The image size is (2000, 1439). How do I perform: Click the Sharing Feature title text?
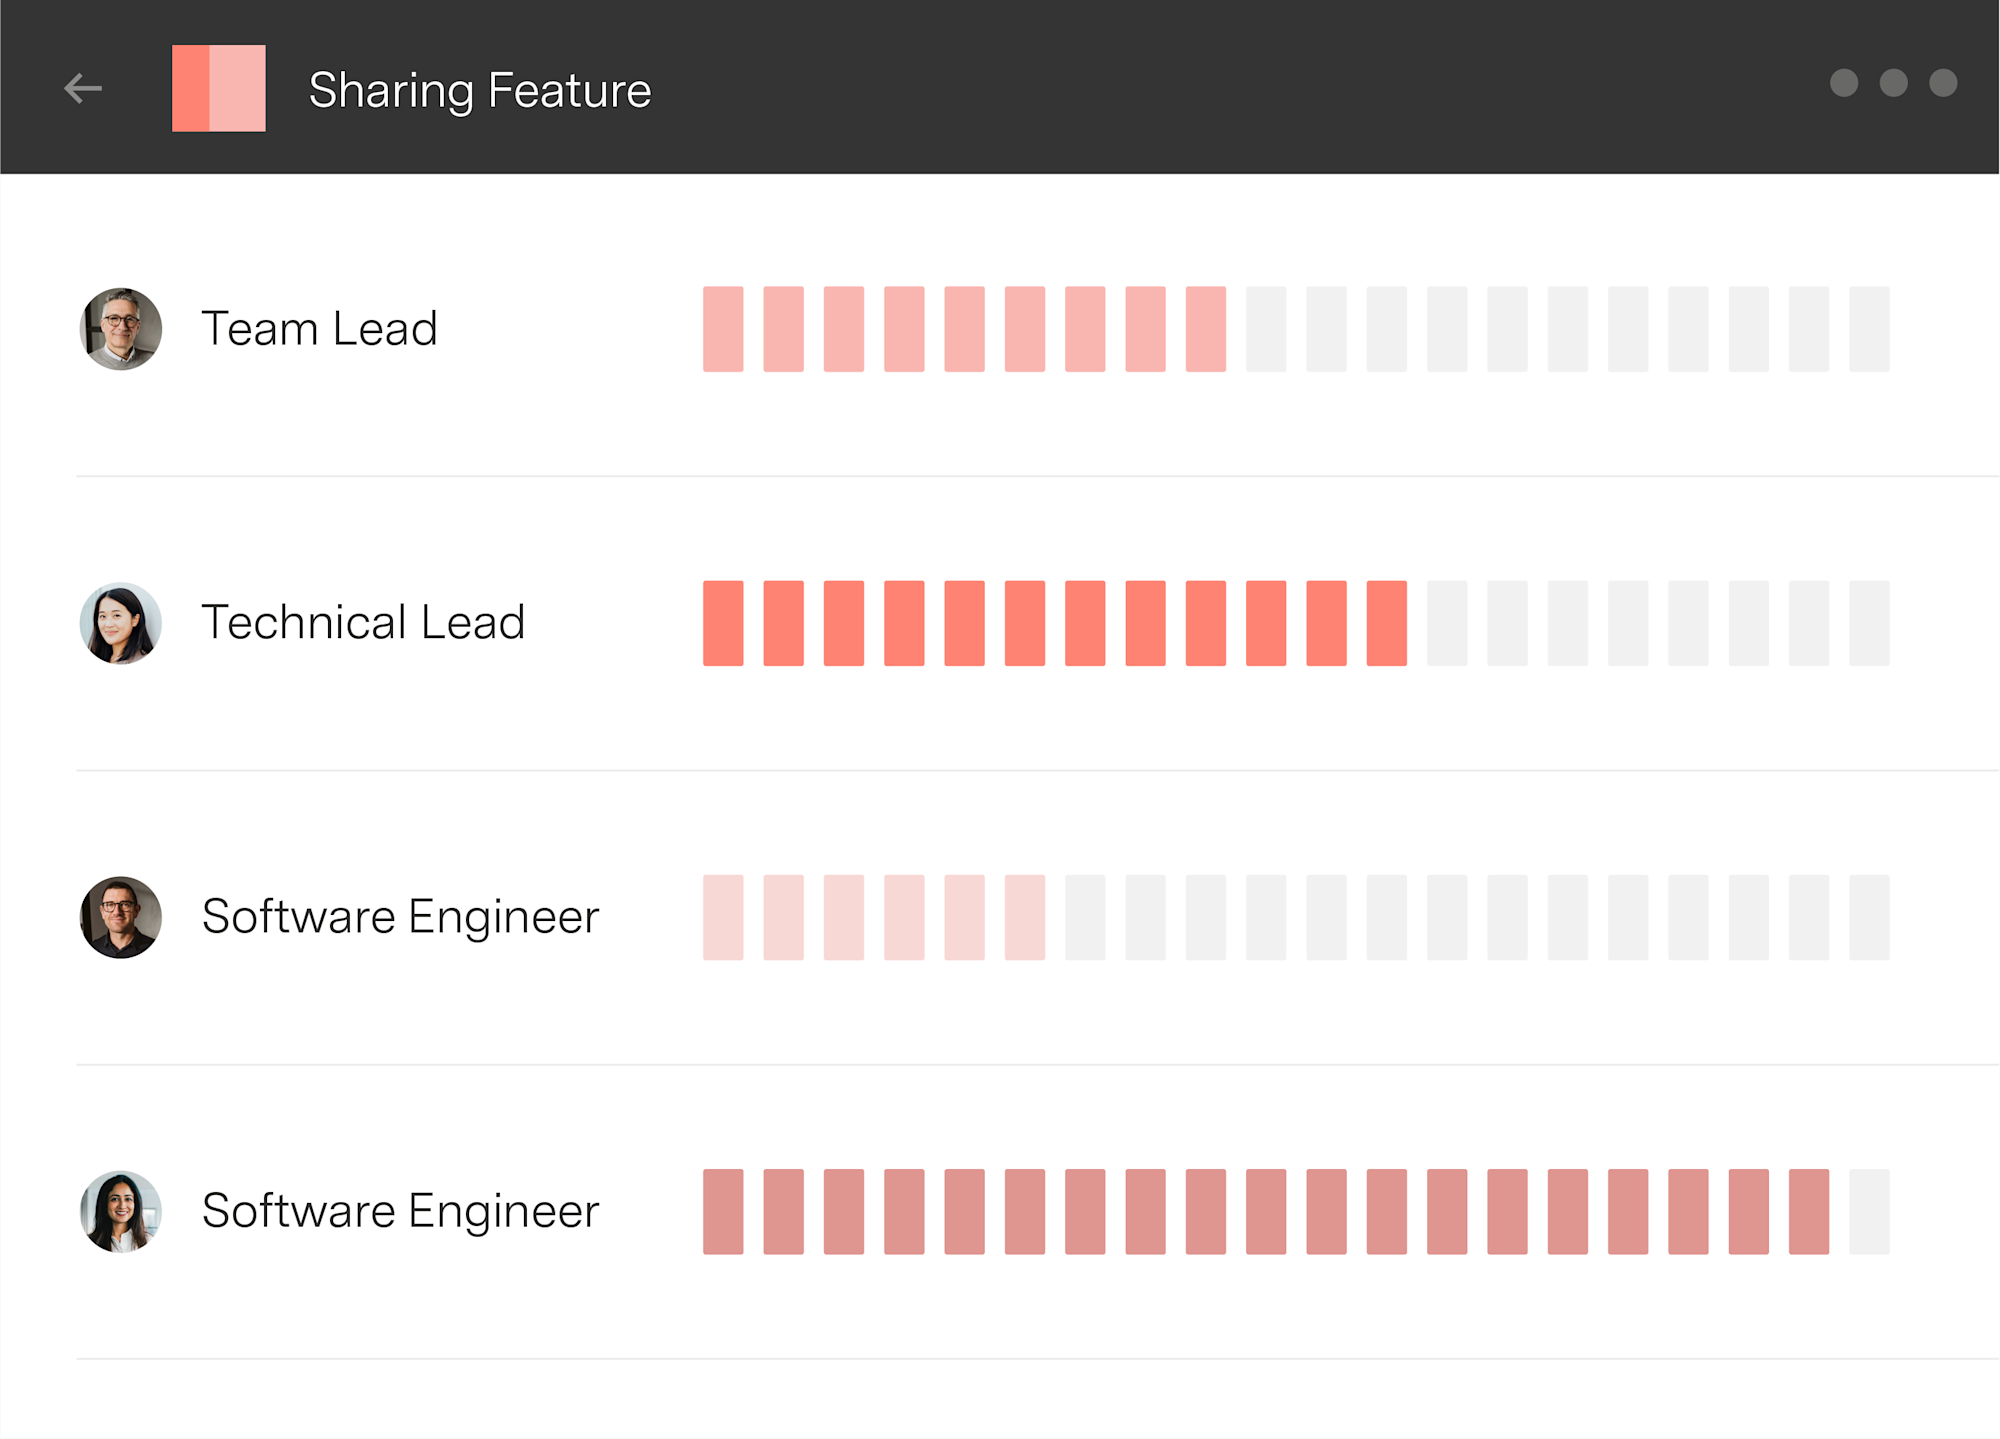click(x=480, y=91)
